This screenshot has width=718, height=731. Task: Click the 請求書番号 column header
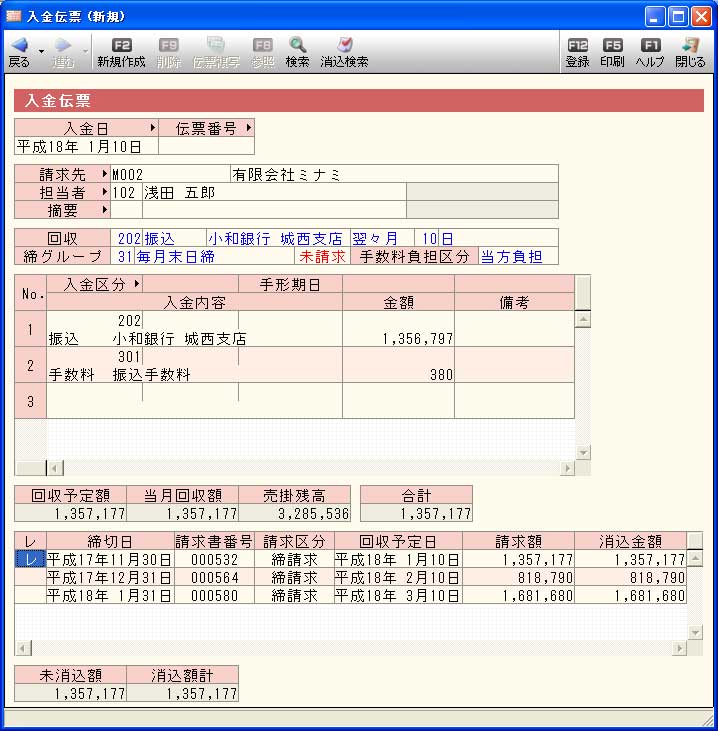pos(214,541)
